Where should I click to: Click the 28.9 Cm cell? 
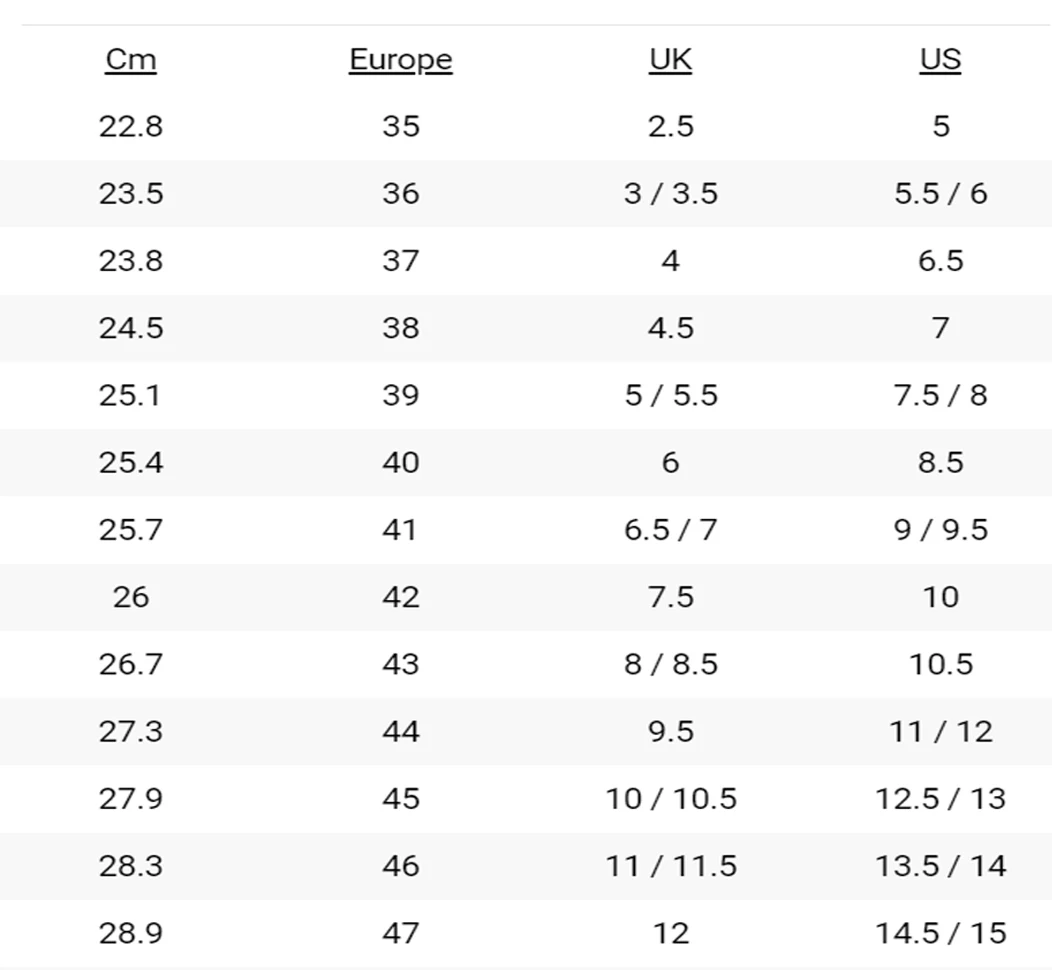click(131, 933)
